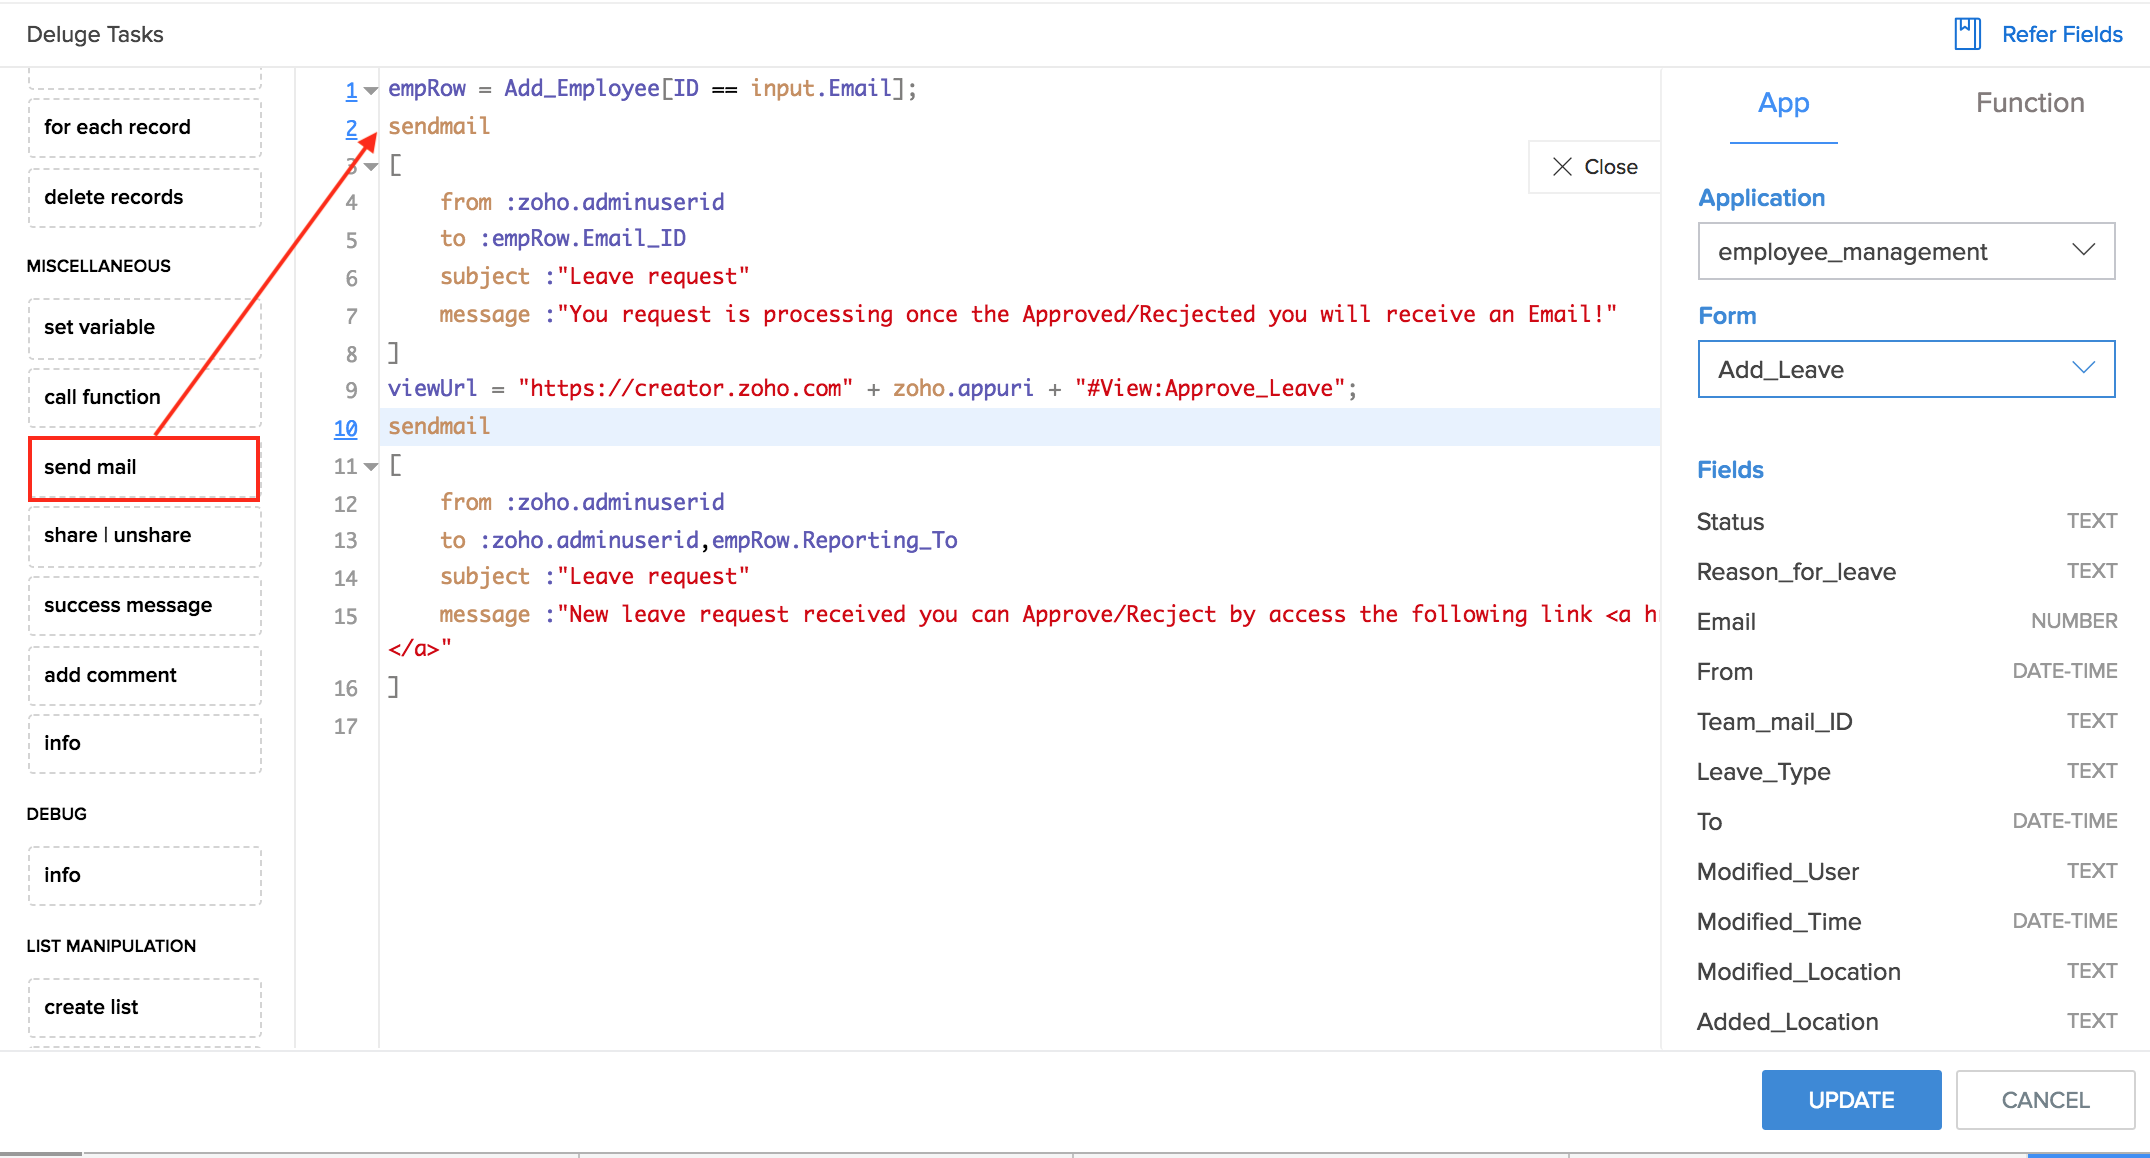Select the App tab

pos(1783,103)
